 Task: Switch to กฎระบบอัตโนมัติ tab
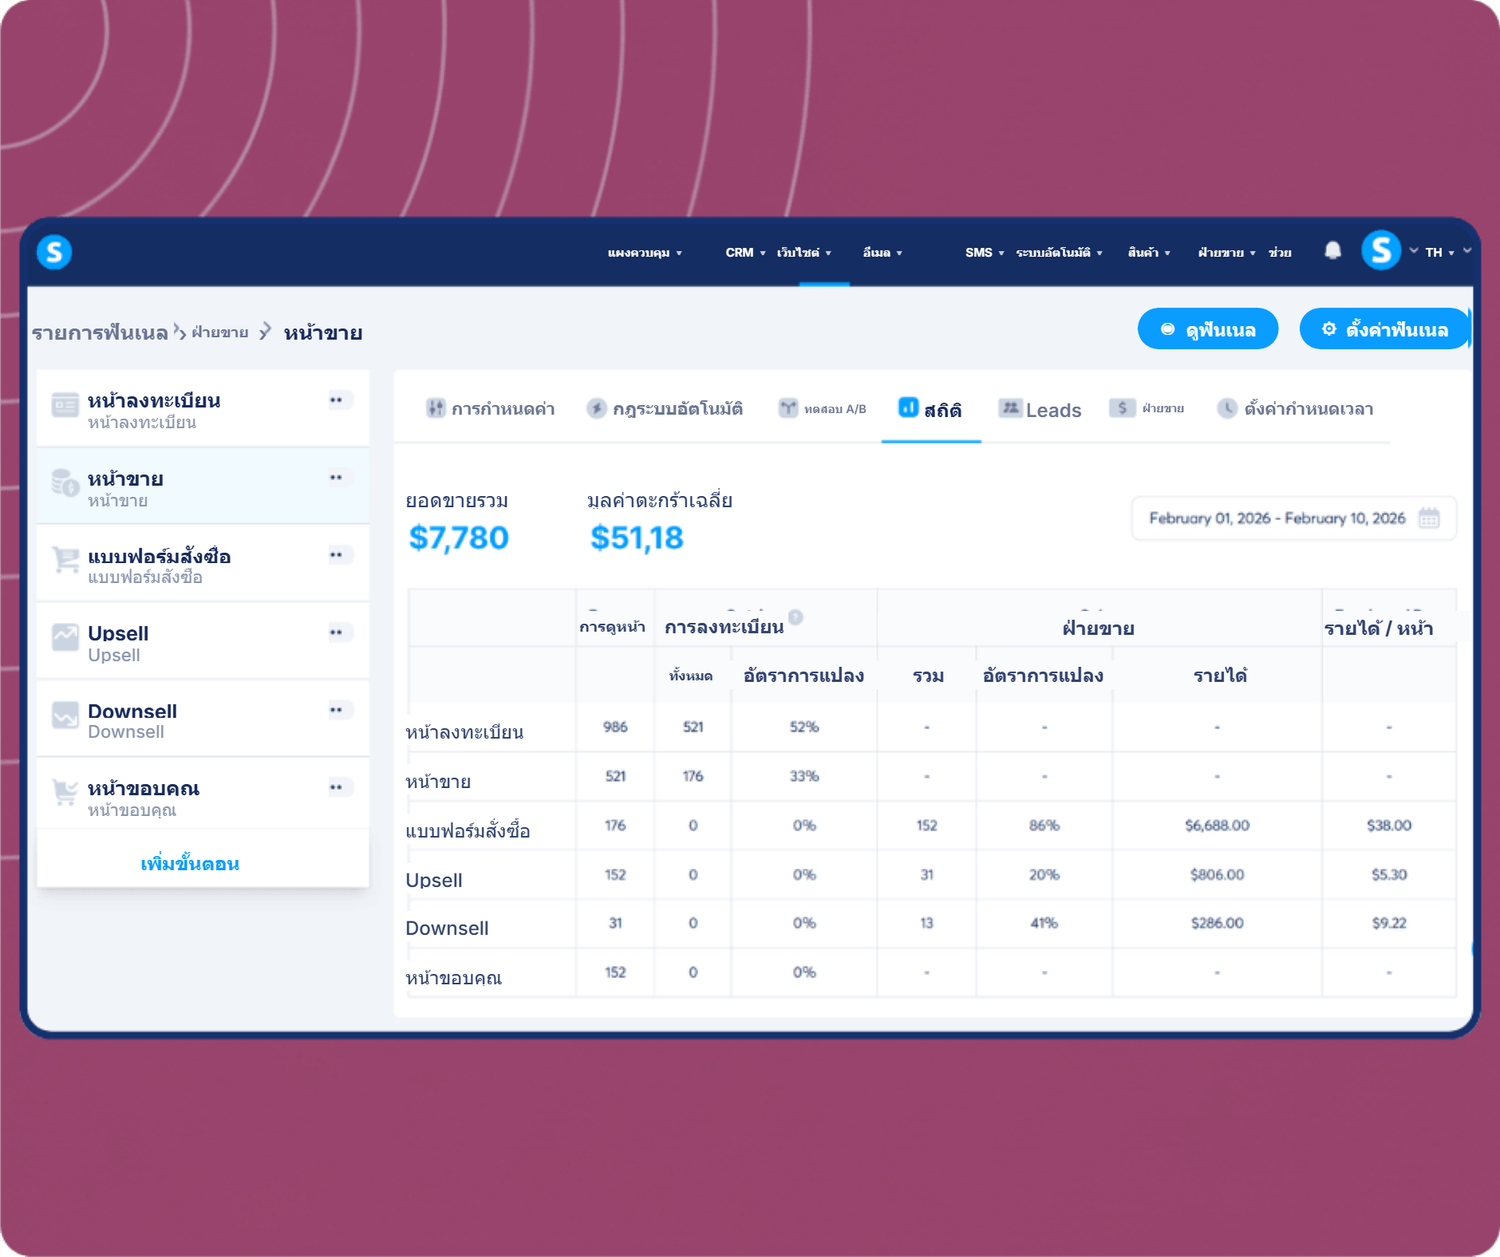coord(665,409)
